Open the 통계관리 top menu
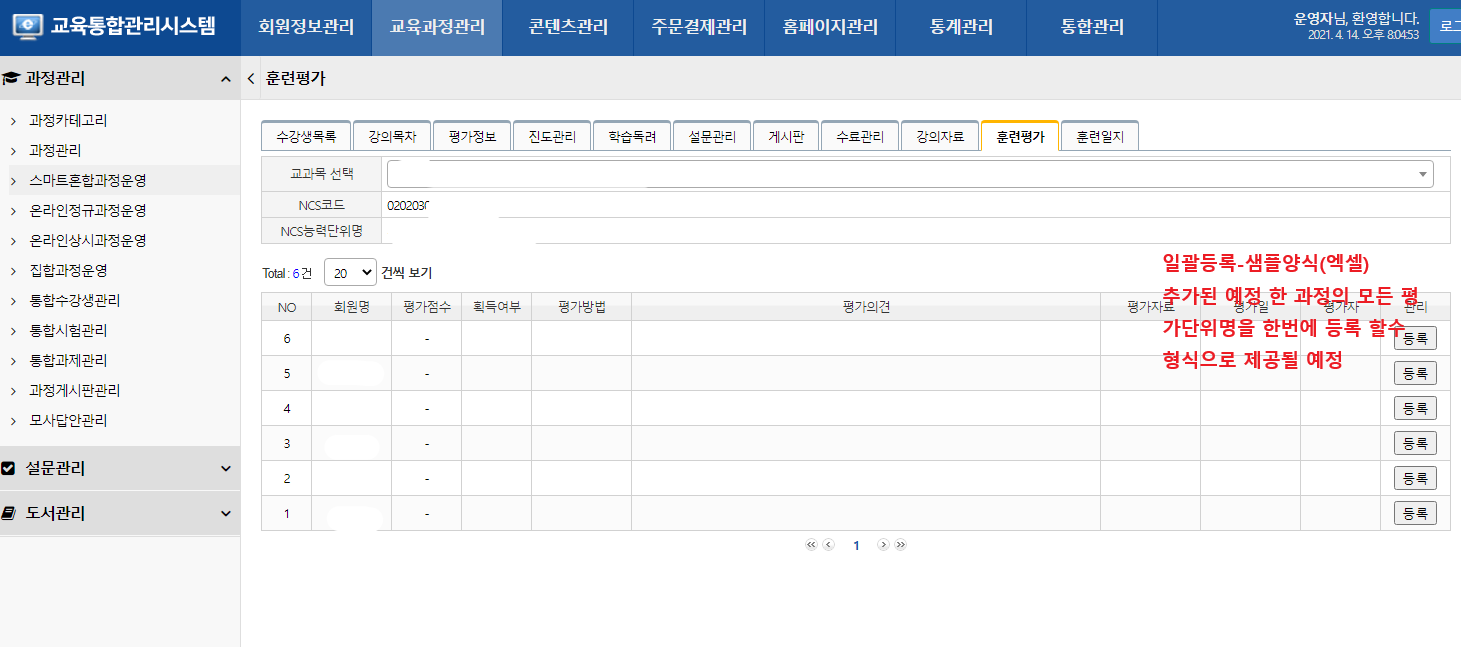 click(x=961, y=27)
